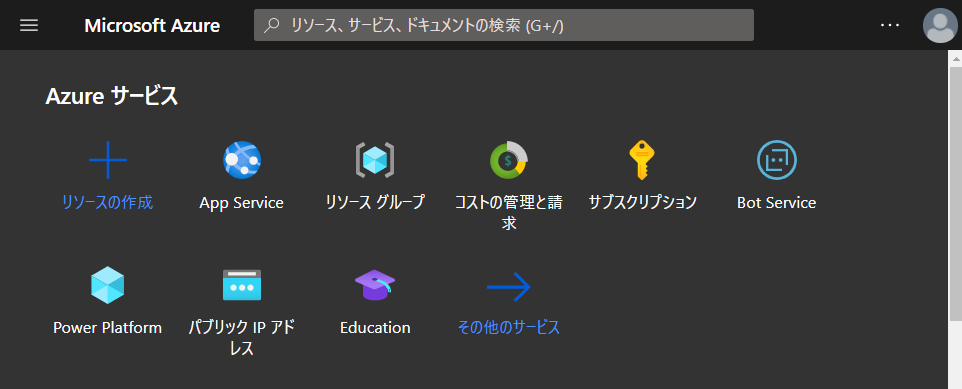Click the Education graduation cap icon
962x389 pixels.
(375, 285)
